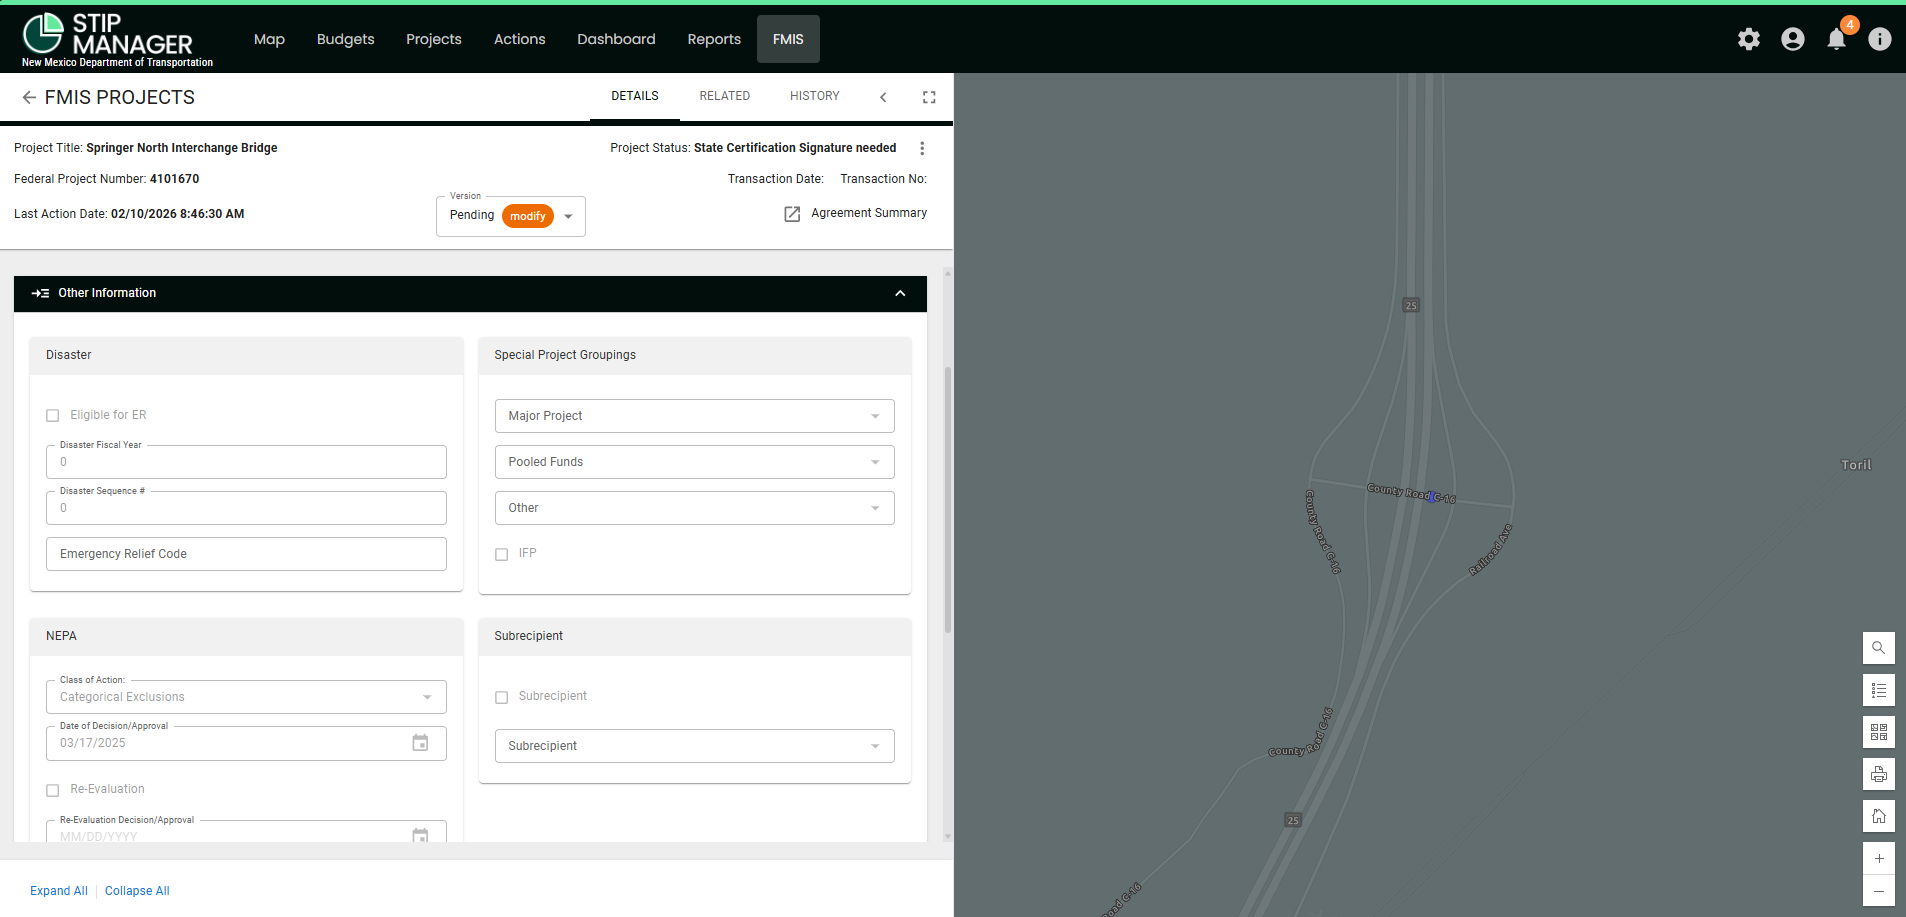Viewport: 1906px width, 917px height.
Task: Open the Reports menu
Action: [714, 39]
